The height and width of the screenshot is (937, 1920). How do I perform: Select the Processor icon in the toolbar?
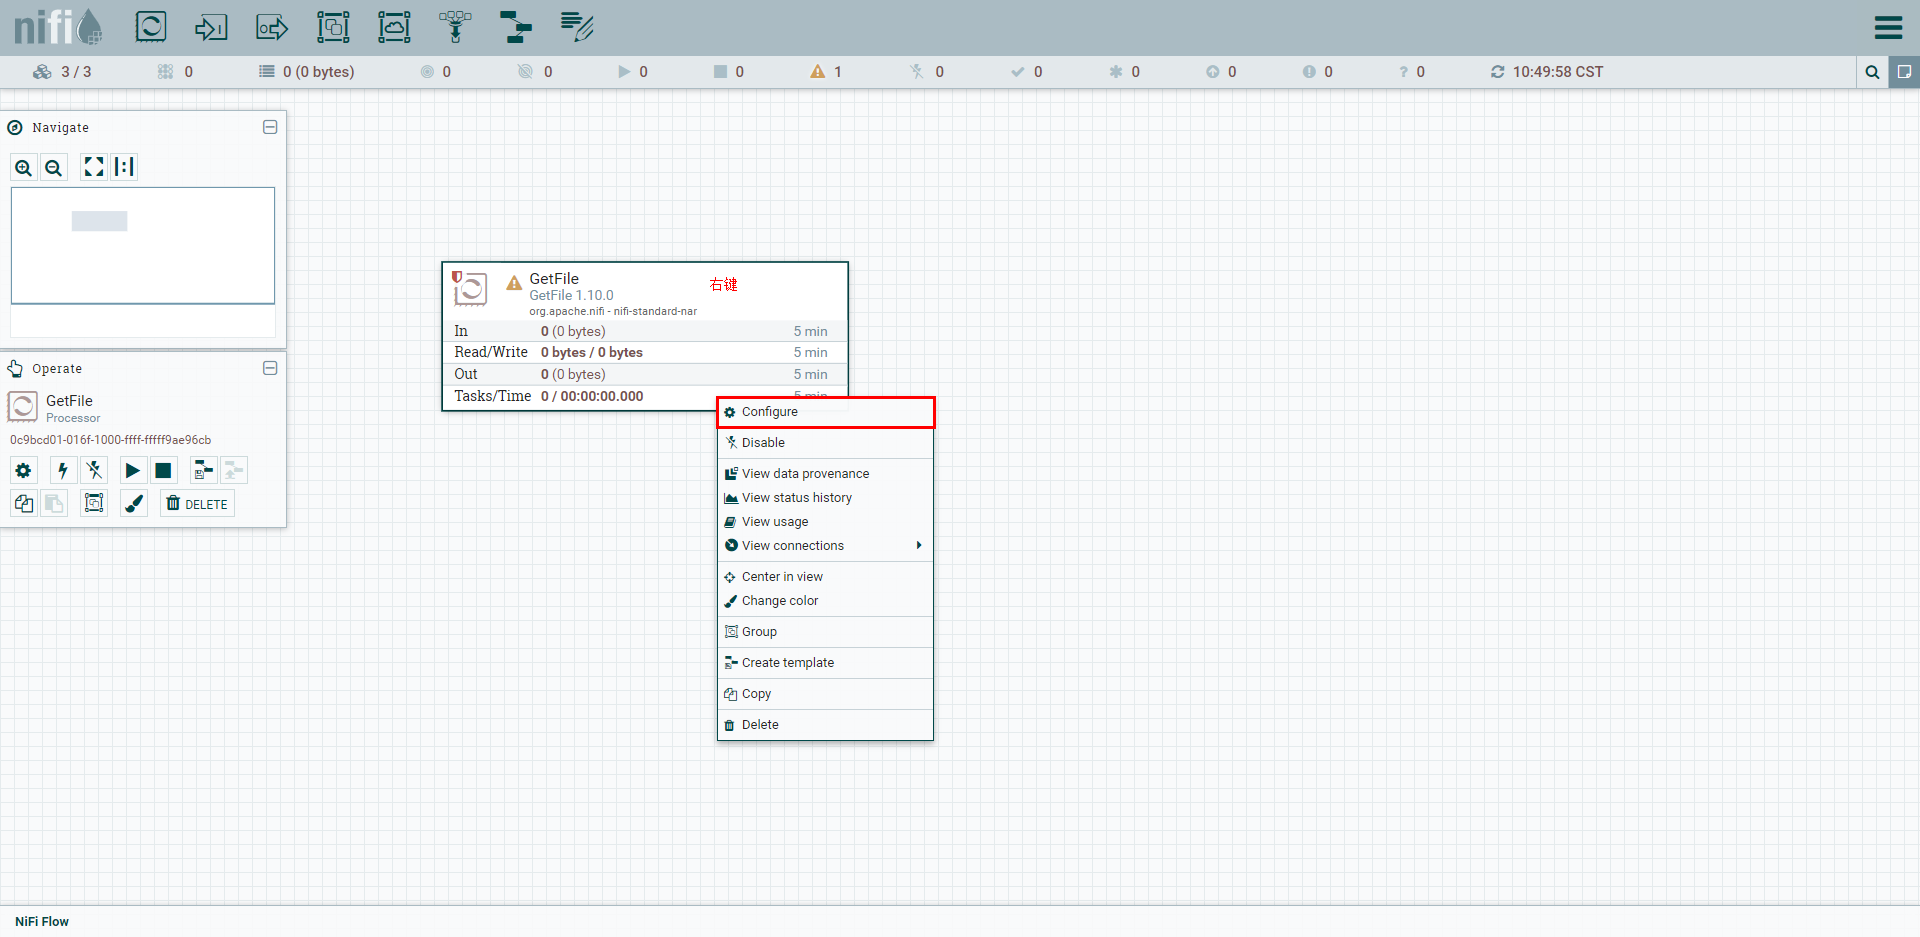[x=151, y=26]
